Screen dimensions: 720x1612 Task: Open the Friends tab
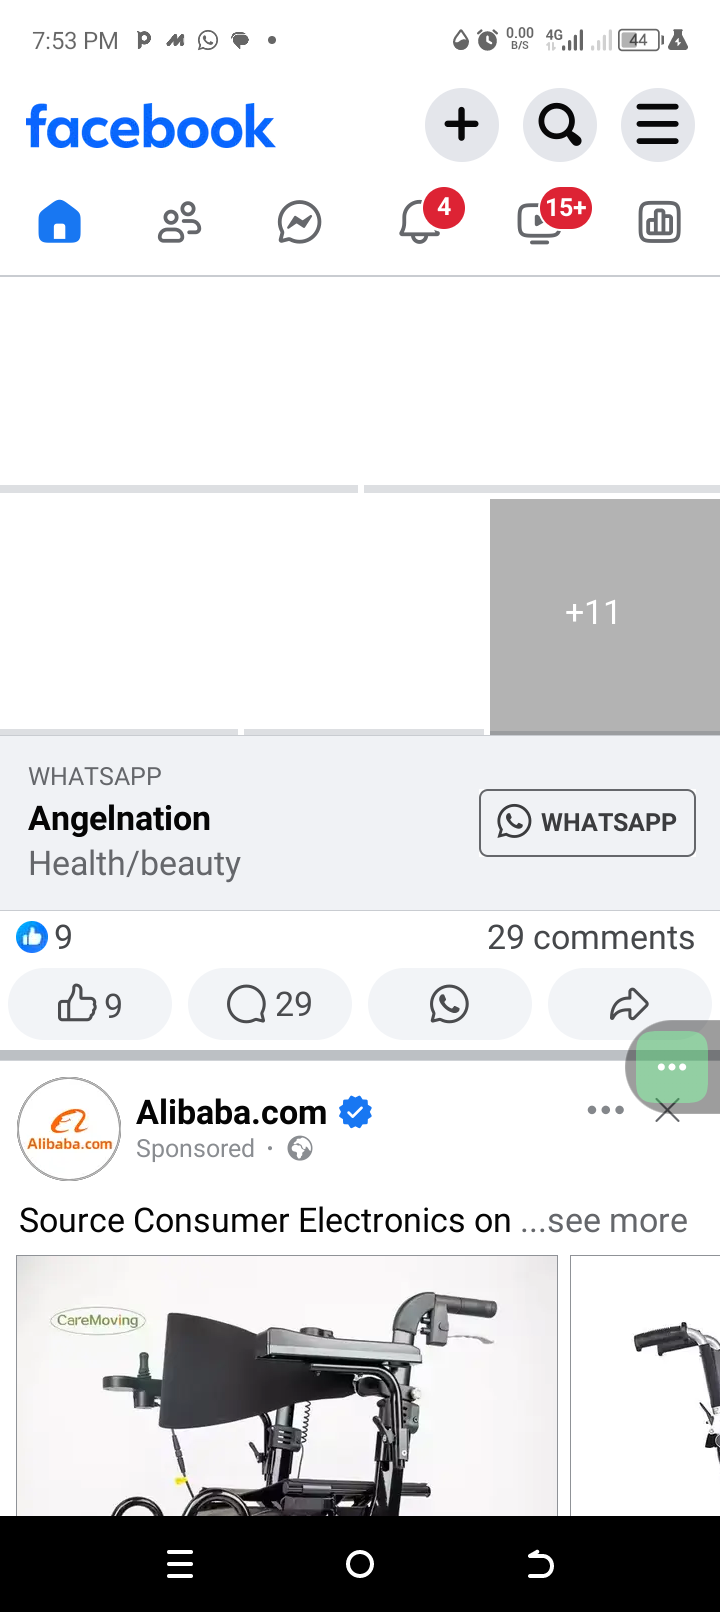(x=180, y=222)
